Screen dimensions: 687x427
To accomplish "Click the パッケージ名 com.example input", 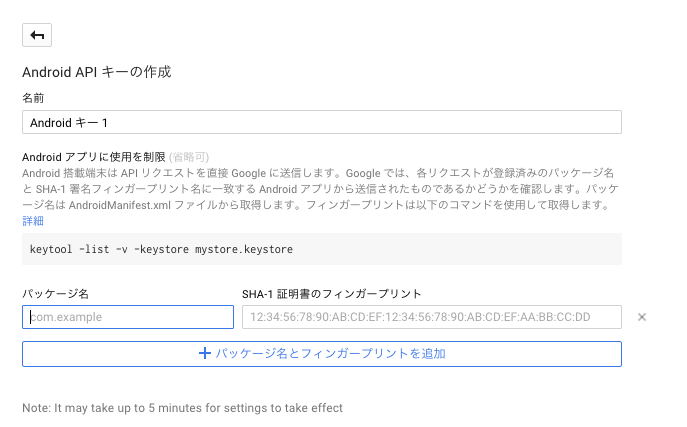I will point(128,317).
